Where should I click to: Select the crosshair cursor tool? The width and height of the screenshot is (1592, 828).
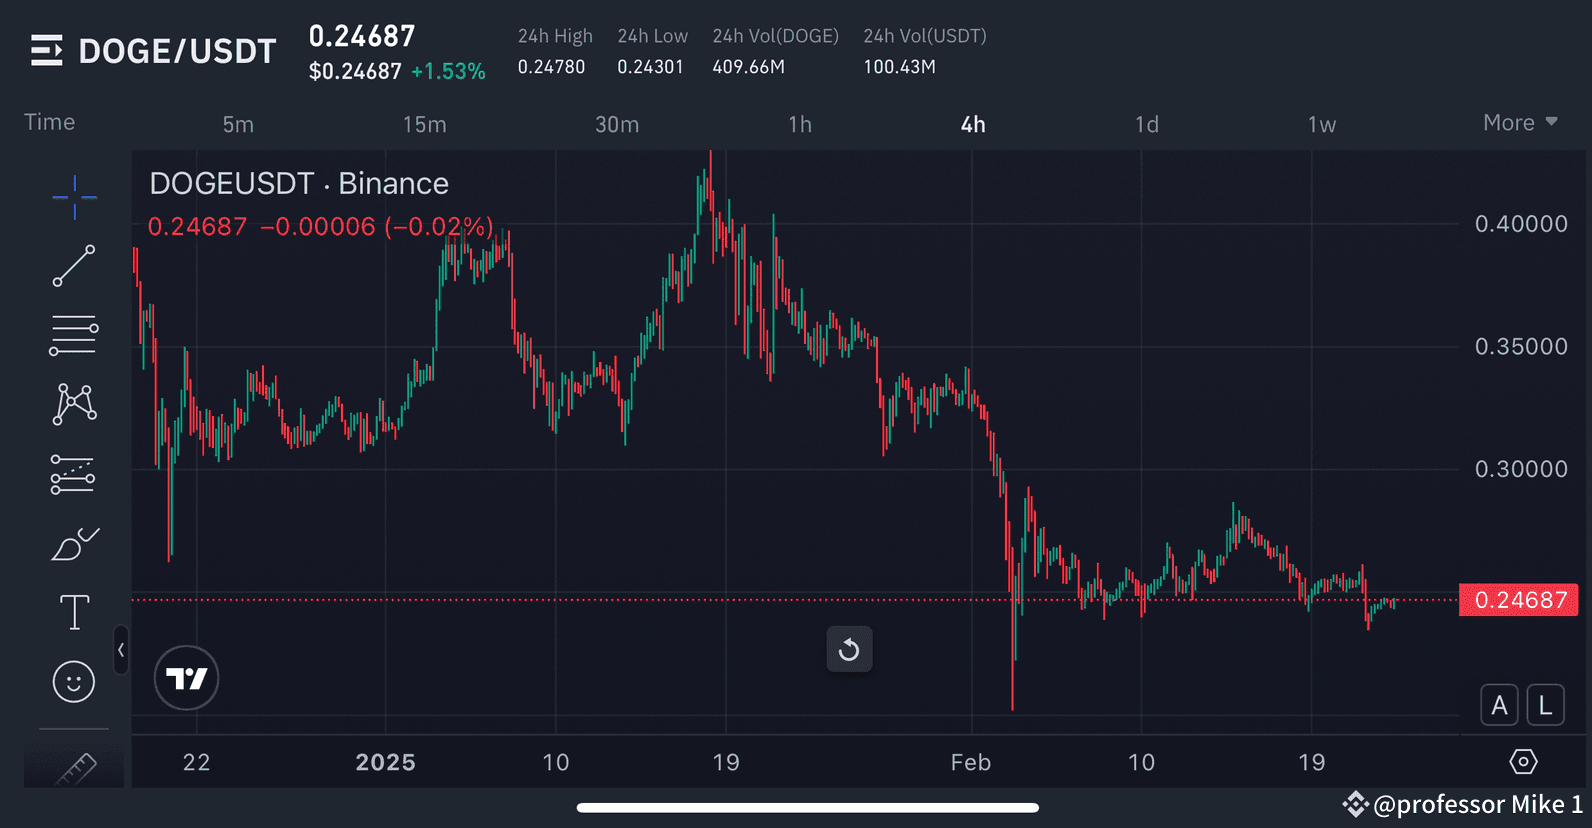click(74, 198)
